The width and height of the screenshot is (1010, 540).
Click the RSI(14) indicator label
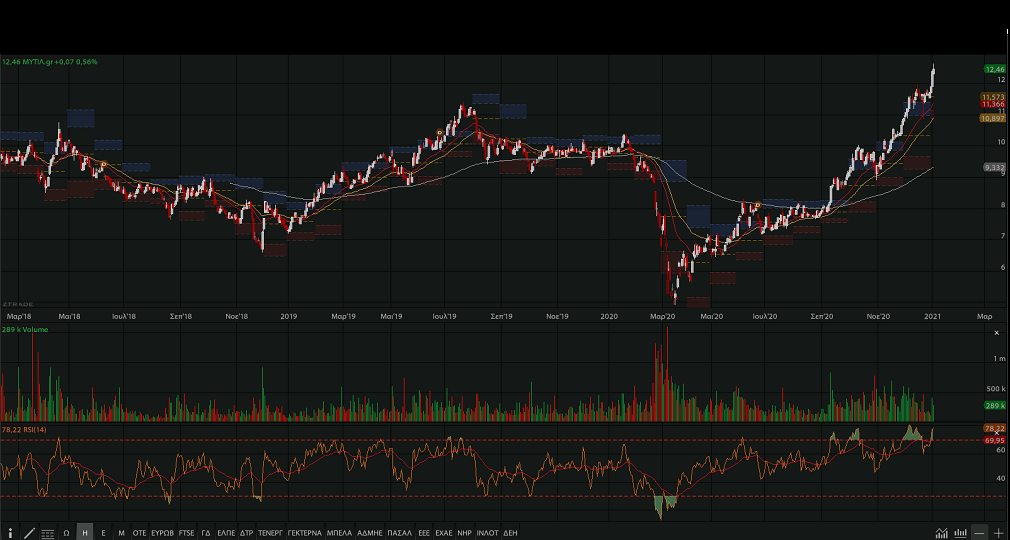click(24, 429)
